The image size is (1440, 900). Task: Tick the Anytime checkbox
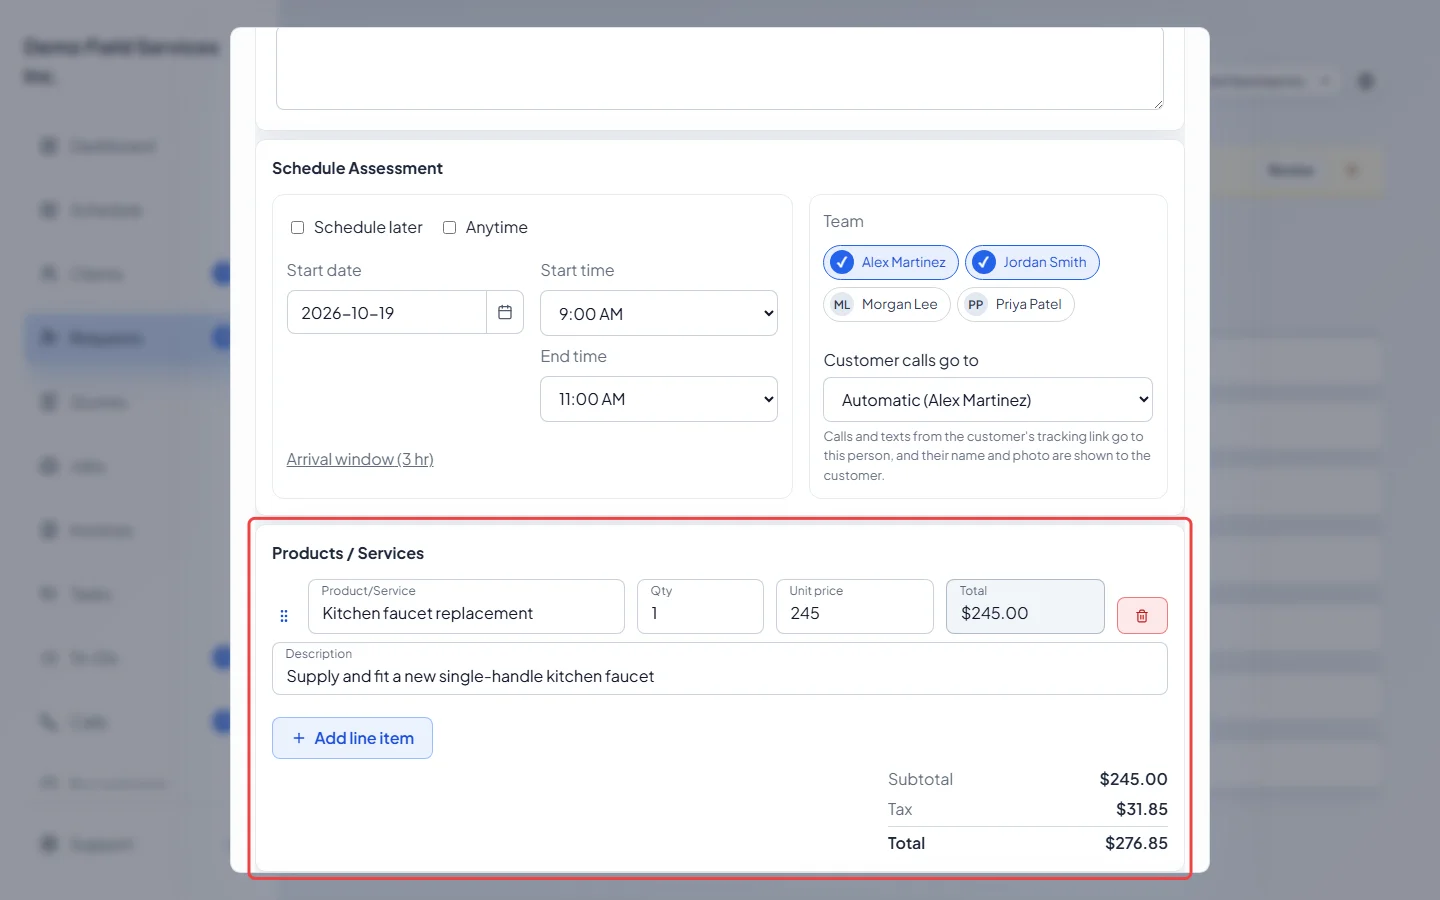449,228
